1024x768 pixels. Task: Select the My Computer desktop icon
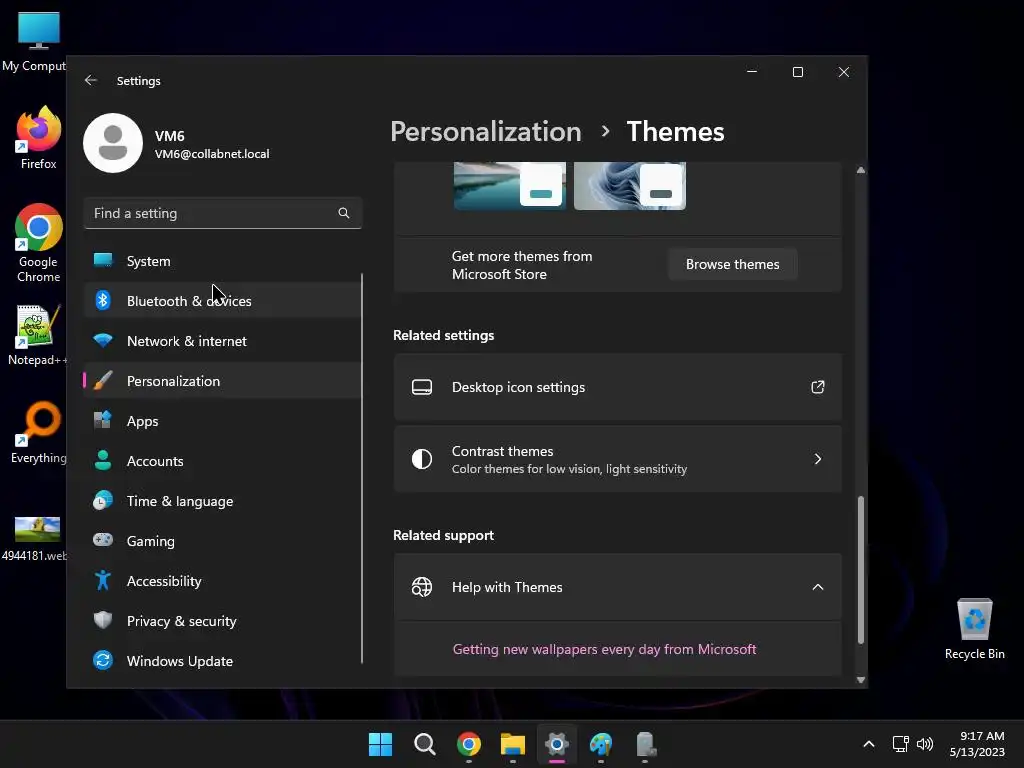tap(37, 40)
